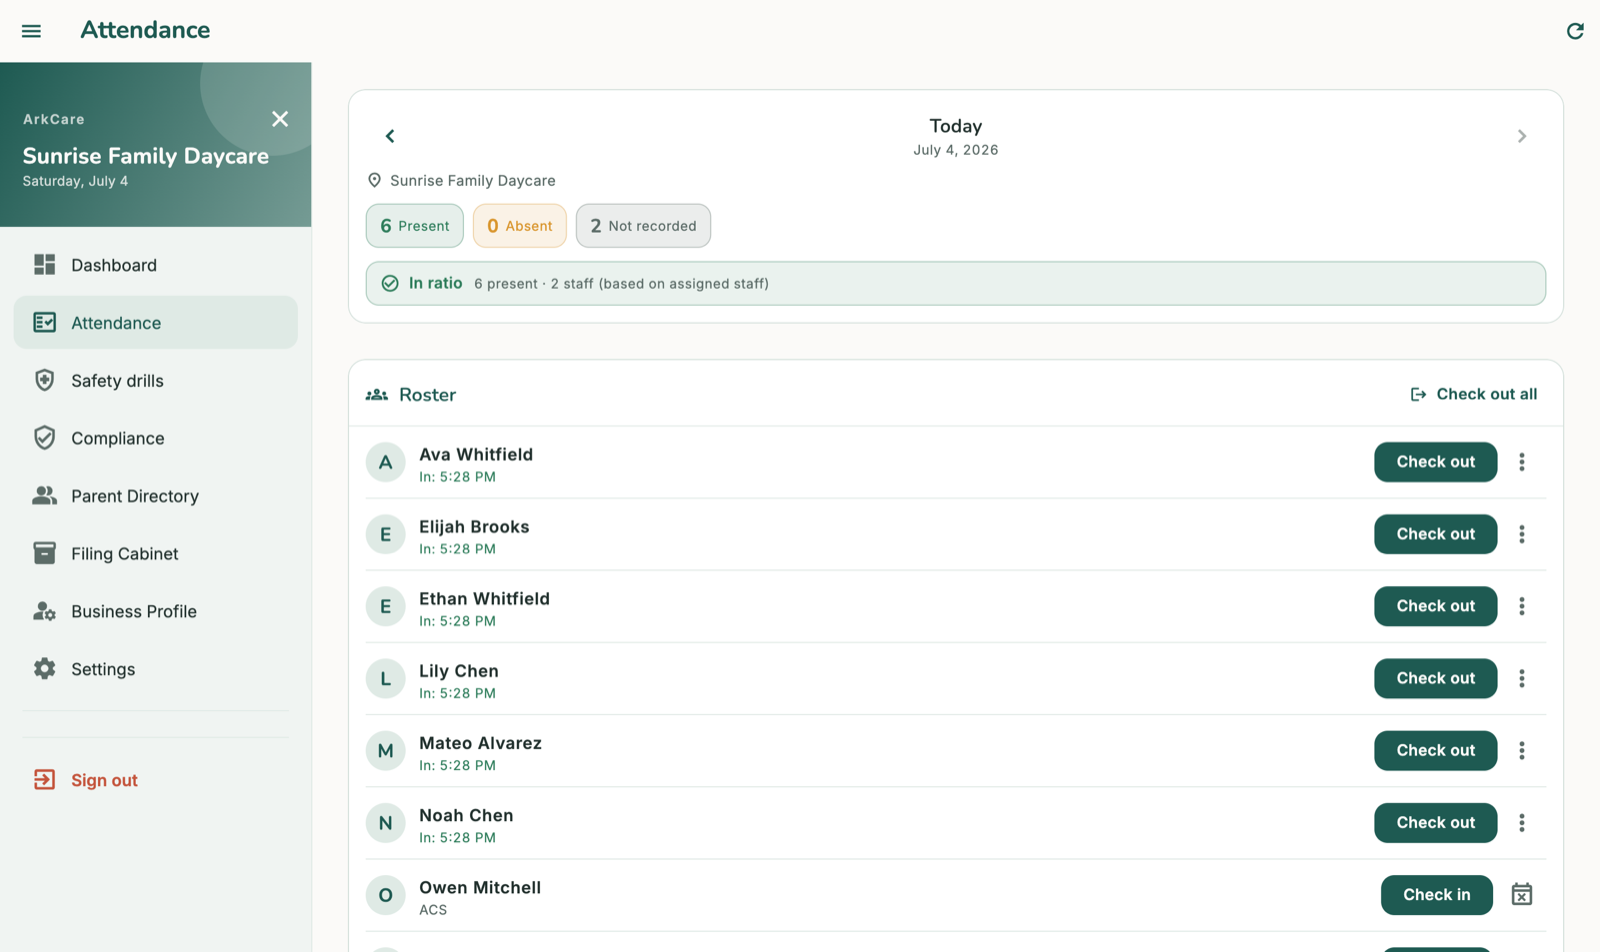Open Parent Directory
Viewport: 1600px width, 952px height.
click(156, 496)
